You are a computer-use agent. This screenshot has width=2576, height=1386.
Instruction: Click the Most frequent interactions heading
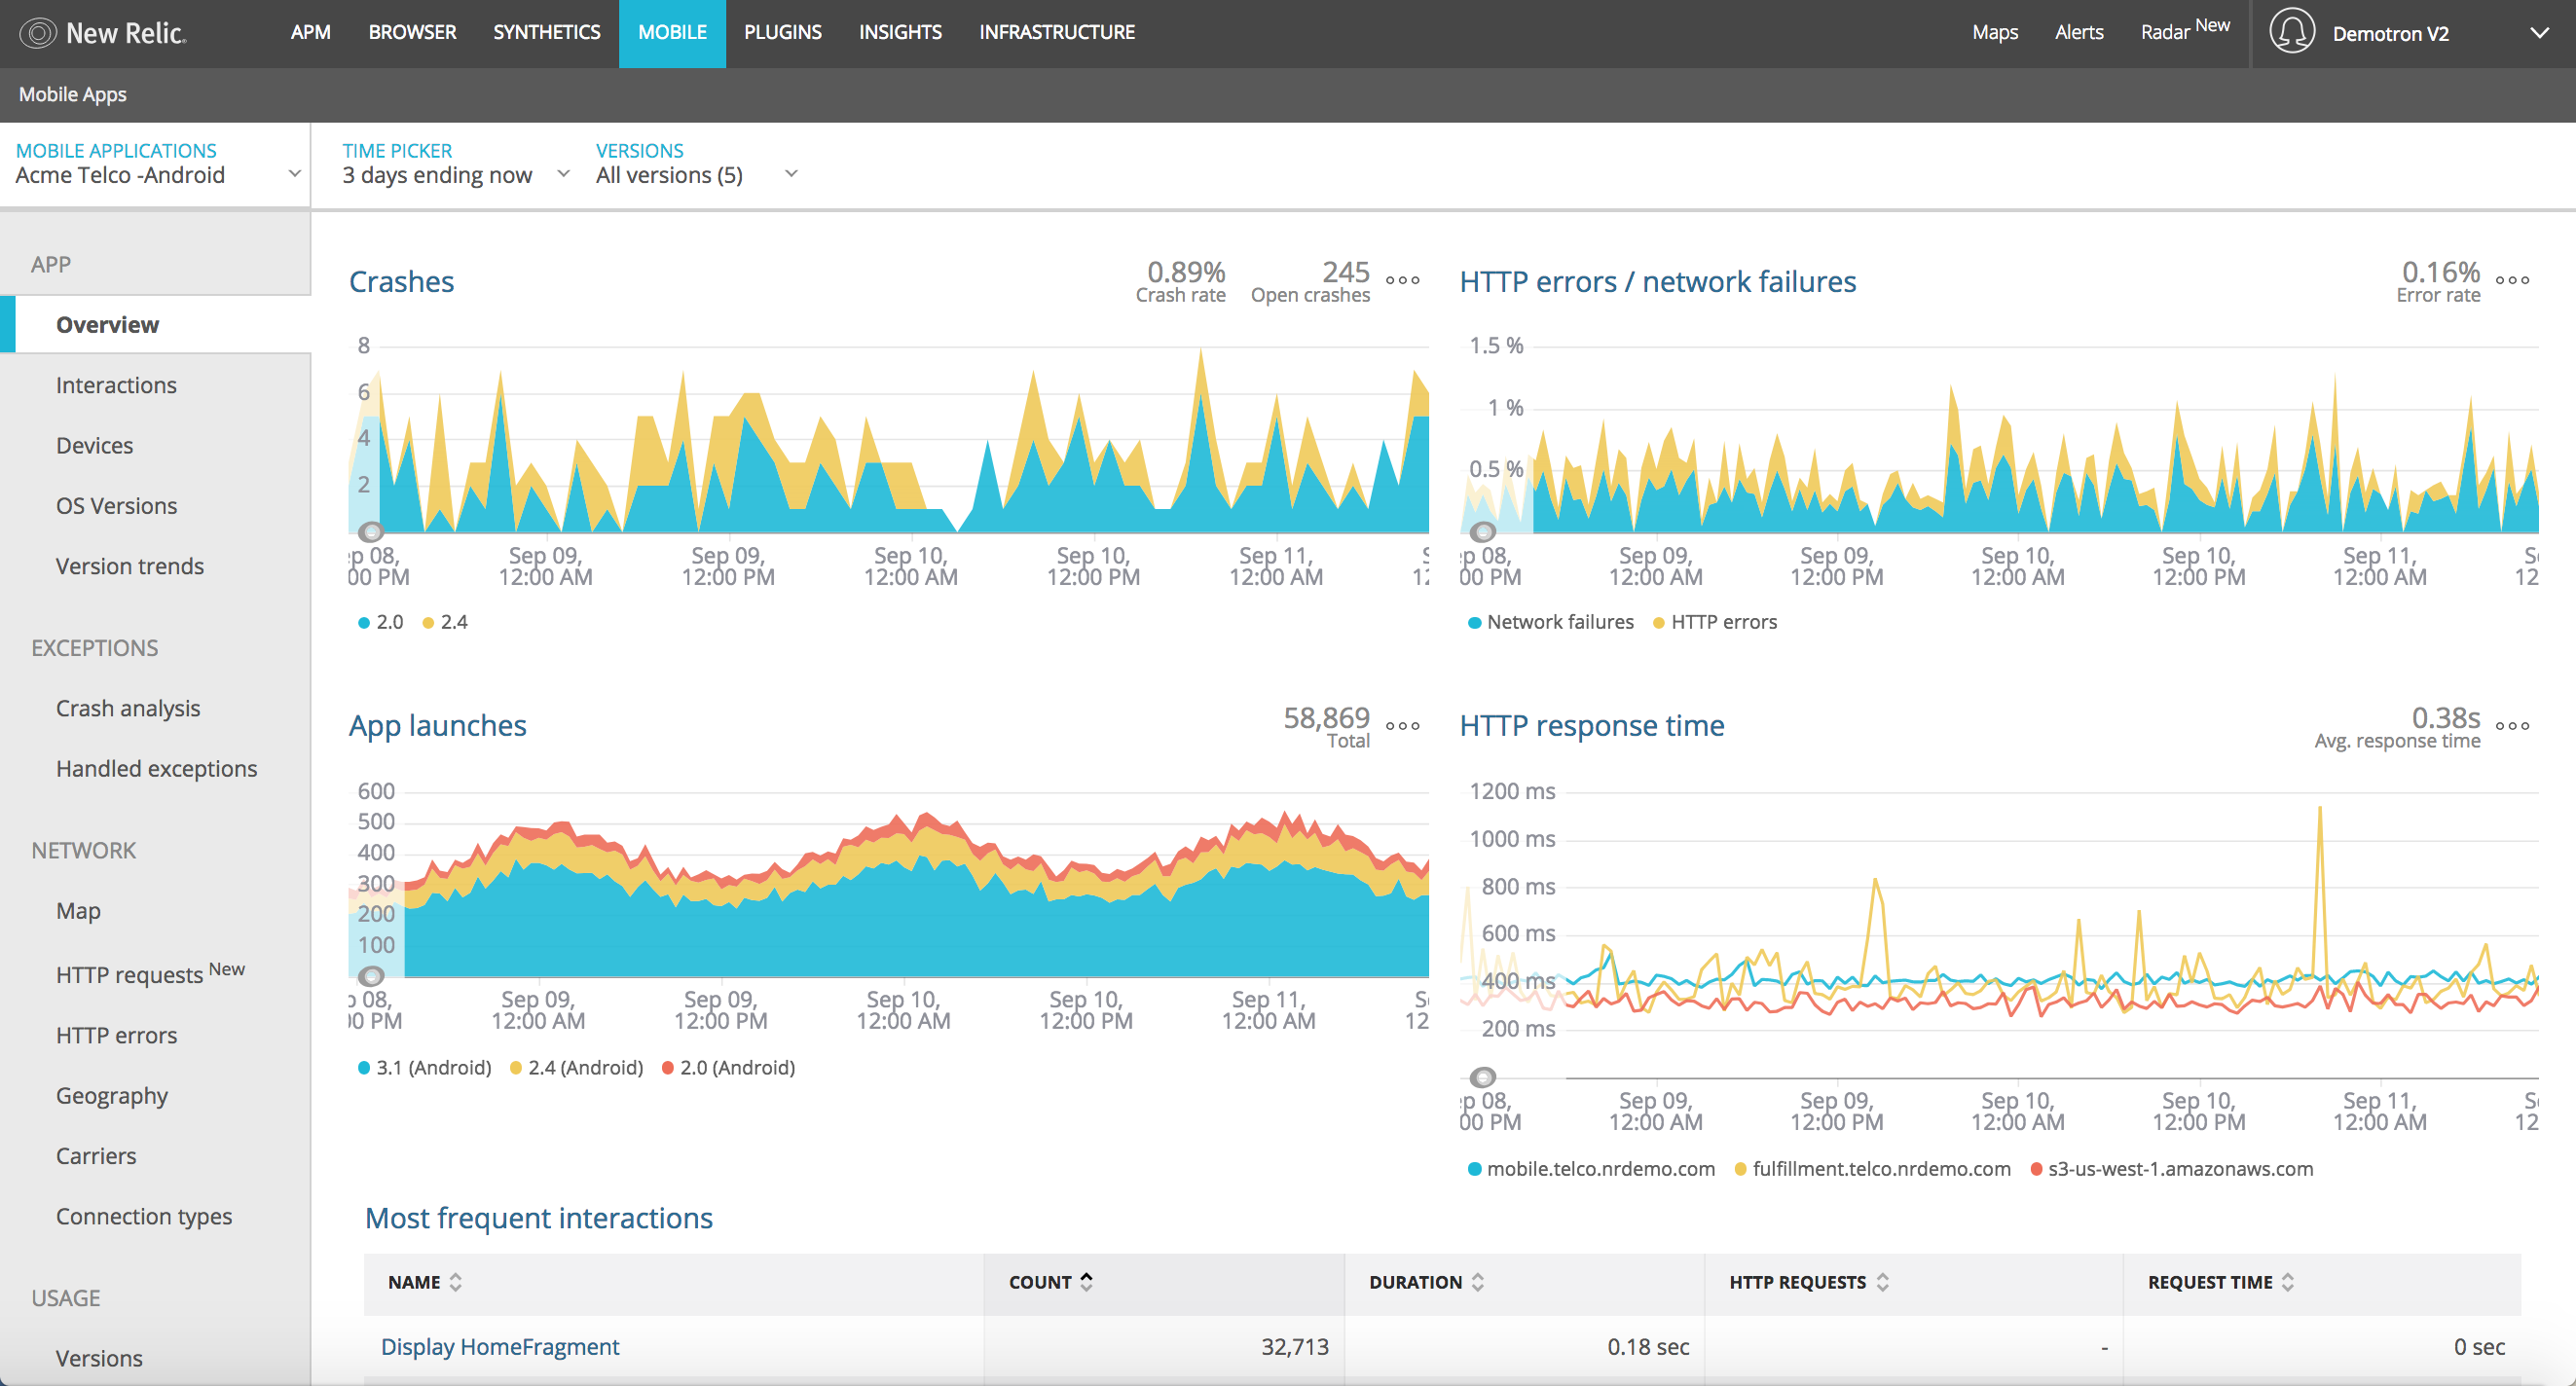(x=538, y=1218)
